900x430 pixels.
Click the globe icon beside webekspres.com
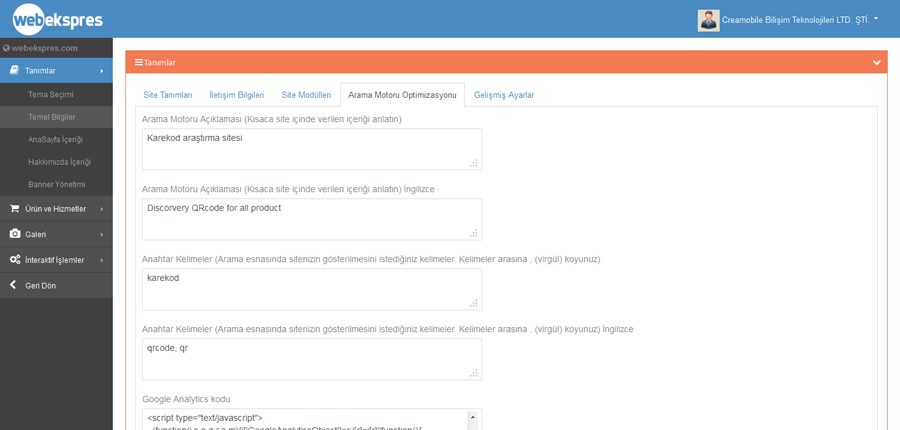pos(6,48)
